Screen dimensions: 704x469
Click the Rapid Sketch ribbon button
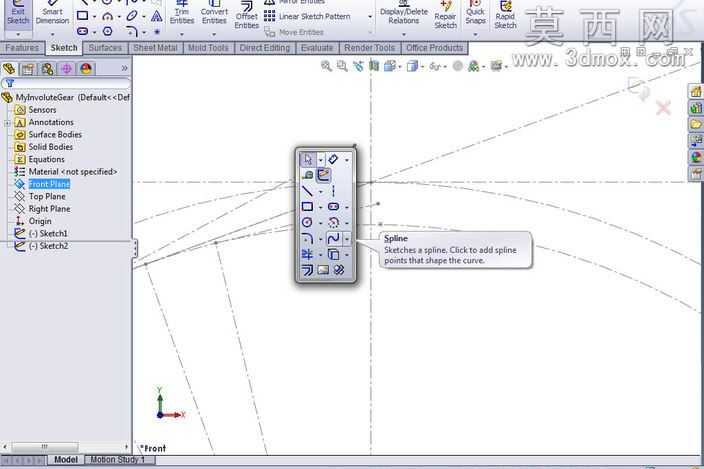(x=505, y=16)
